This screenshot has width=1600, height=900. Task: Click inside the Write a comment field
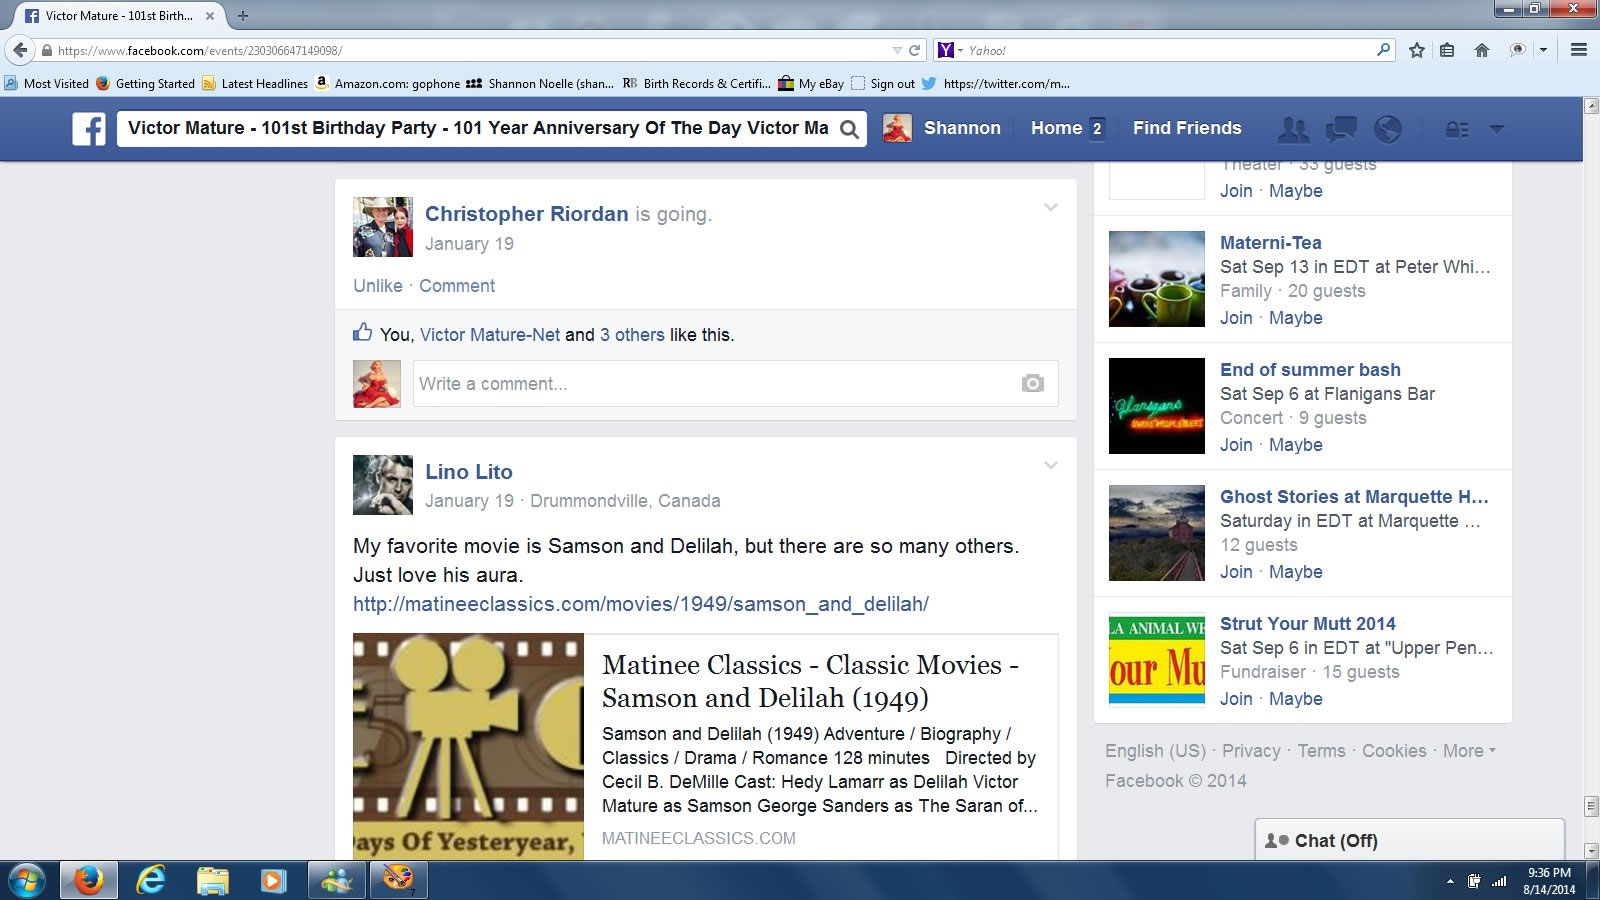pos(735,384)
